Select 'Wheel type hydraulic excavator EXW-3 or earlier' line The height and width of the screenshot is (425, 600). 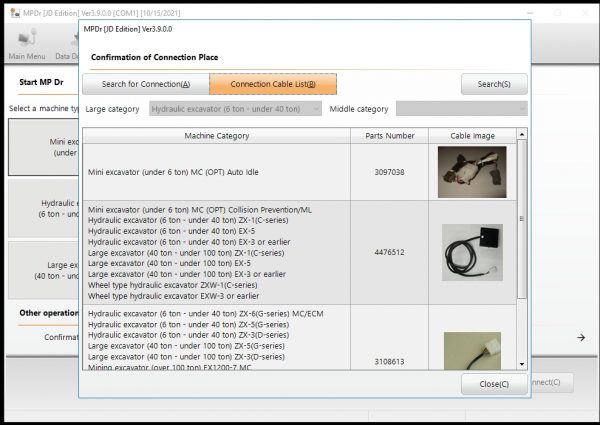tap(173, 296)
